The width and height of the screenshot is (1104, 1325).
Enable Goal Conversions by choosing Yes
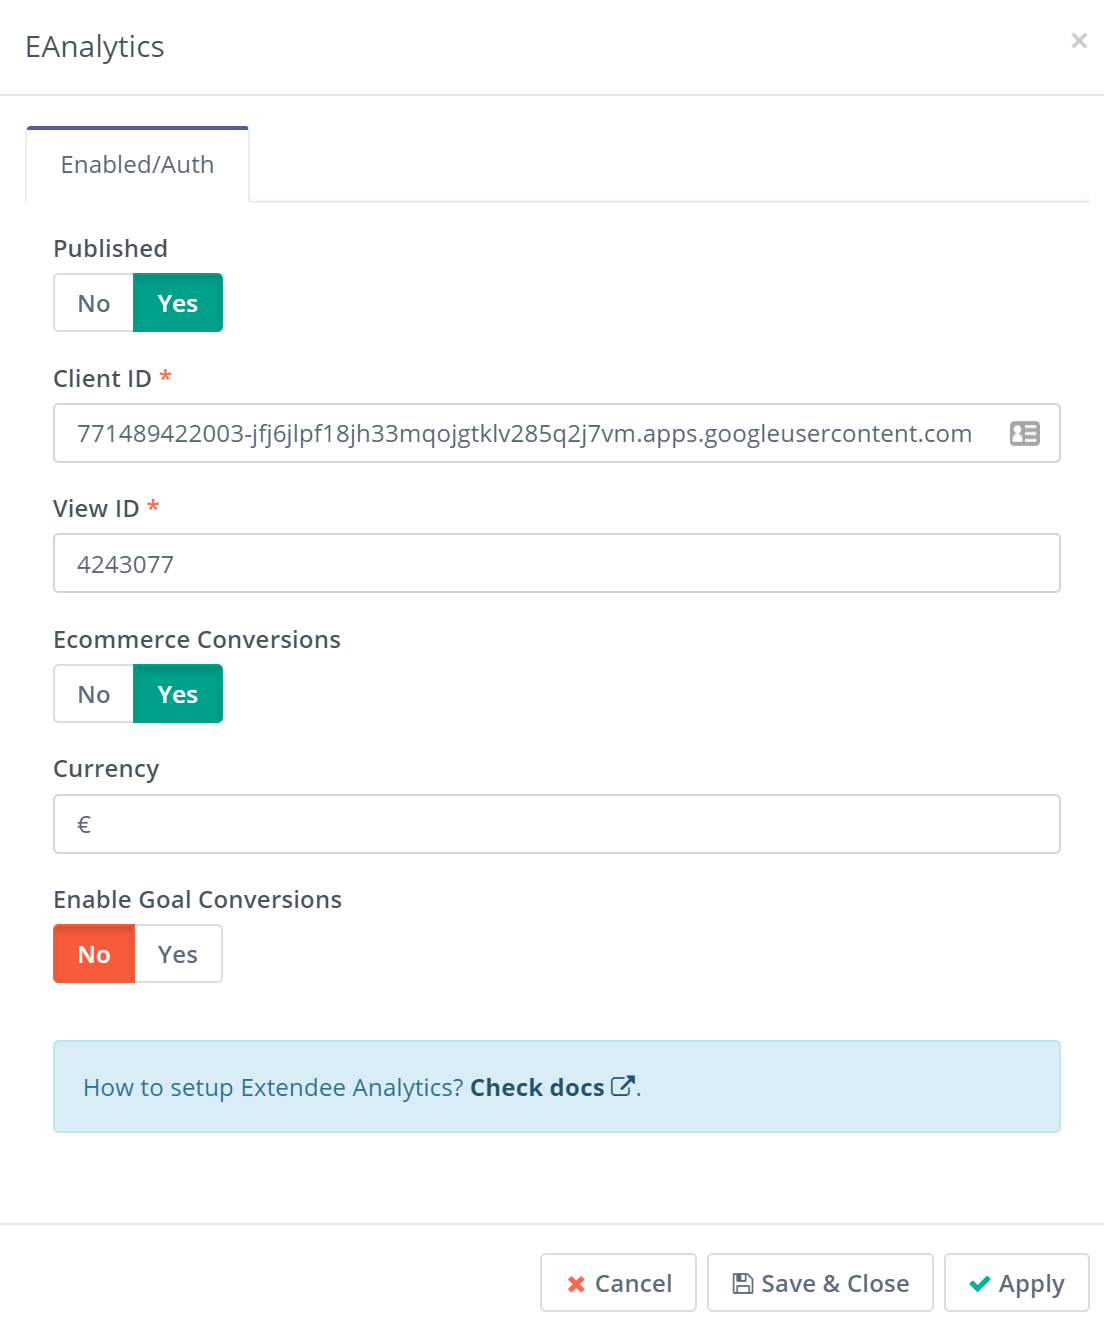[178, 954]
